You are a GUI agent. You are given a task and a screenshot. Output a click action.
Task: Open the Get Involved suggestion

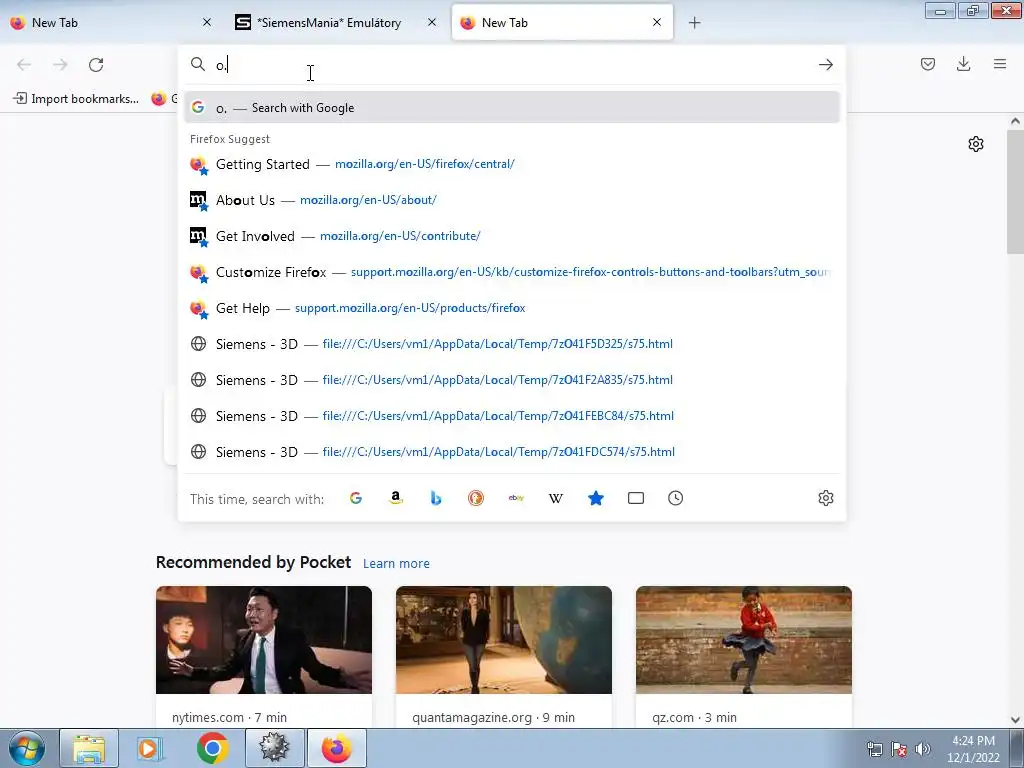click(x=511, y=236)
